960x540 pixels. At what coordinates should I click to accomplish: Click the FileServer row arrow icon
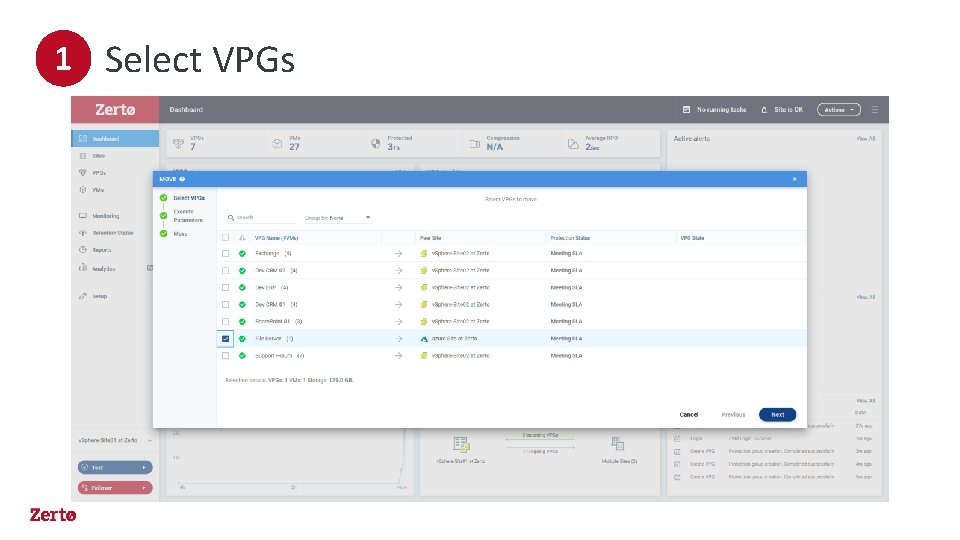[x=399, y=339]
